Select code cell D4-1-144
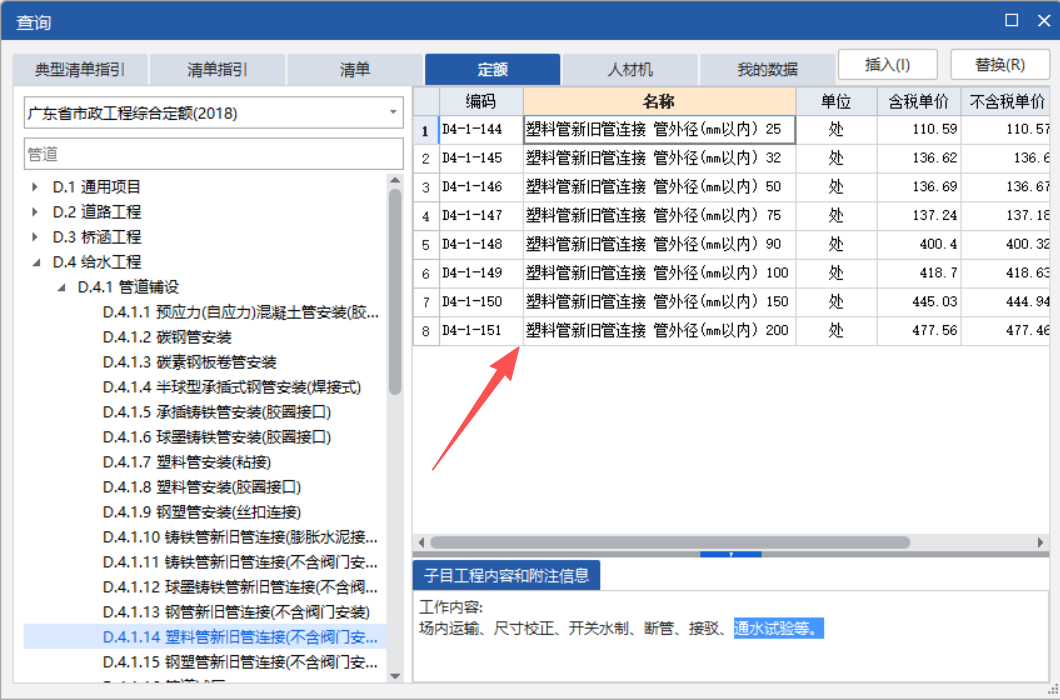Image resolution: width=1060 pixels, height=700 pixels. pos(481,129)
